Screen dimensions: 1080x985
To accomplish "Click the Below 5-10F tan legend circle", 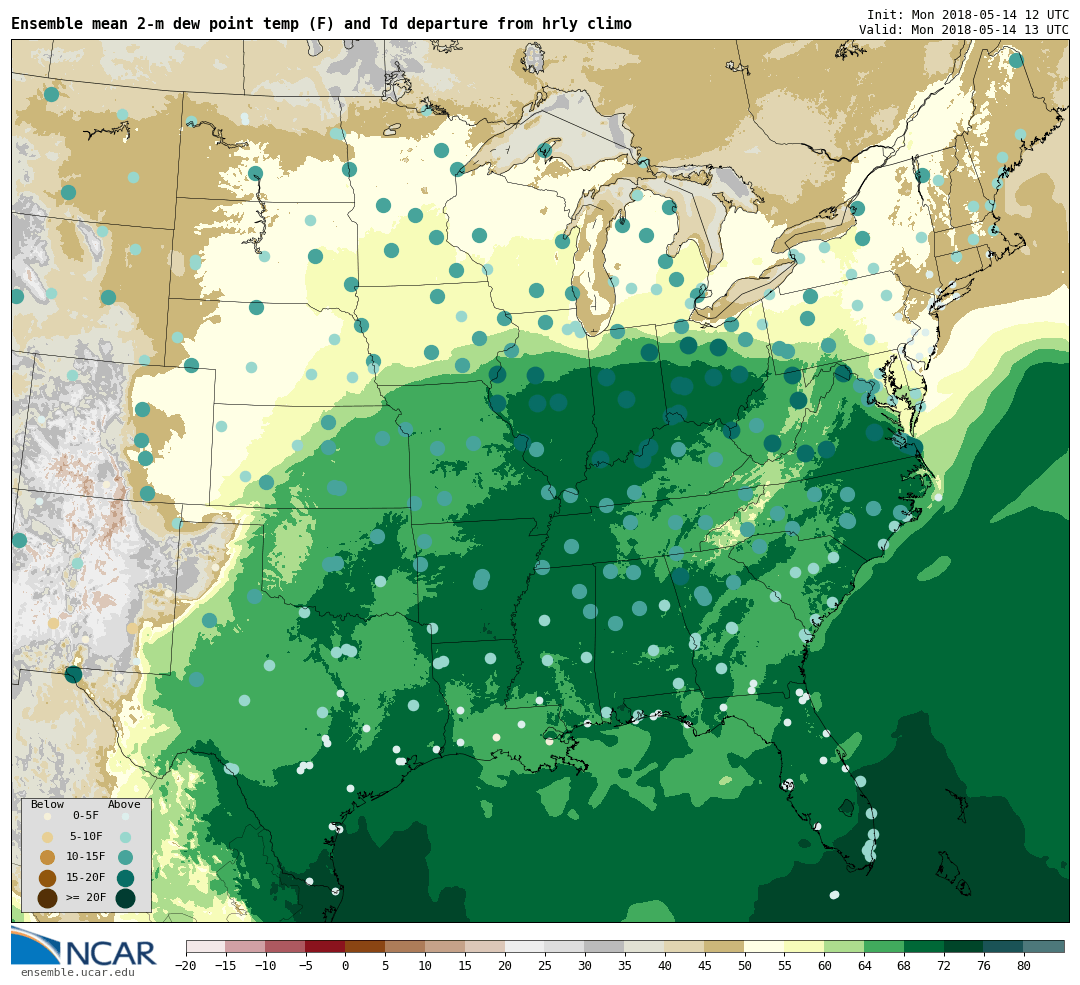I will pyautogui.click(x=48, y=837).
